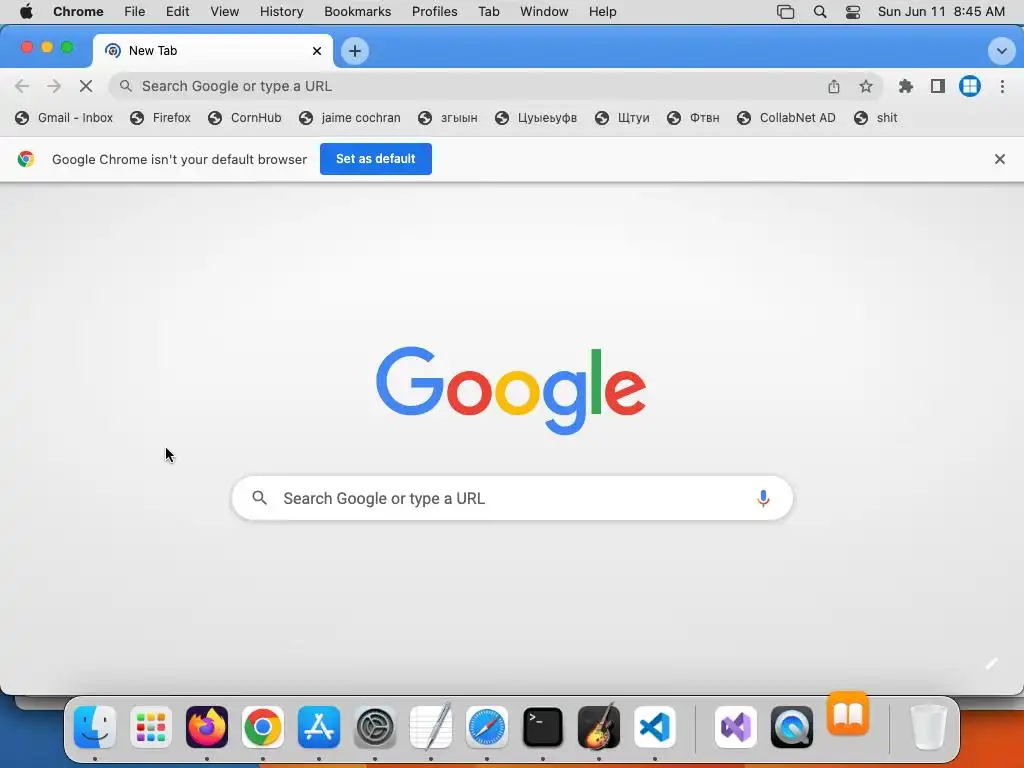This screenshot has height=768, width=1024.
Task: Open the jaime cochran bookmark
Action: click(x=350, y=118)
